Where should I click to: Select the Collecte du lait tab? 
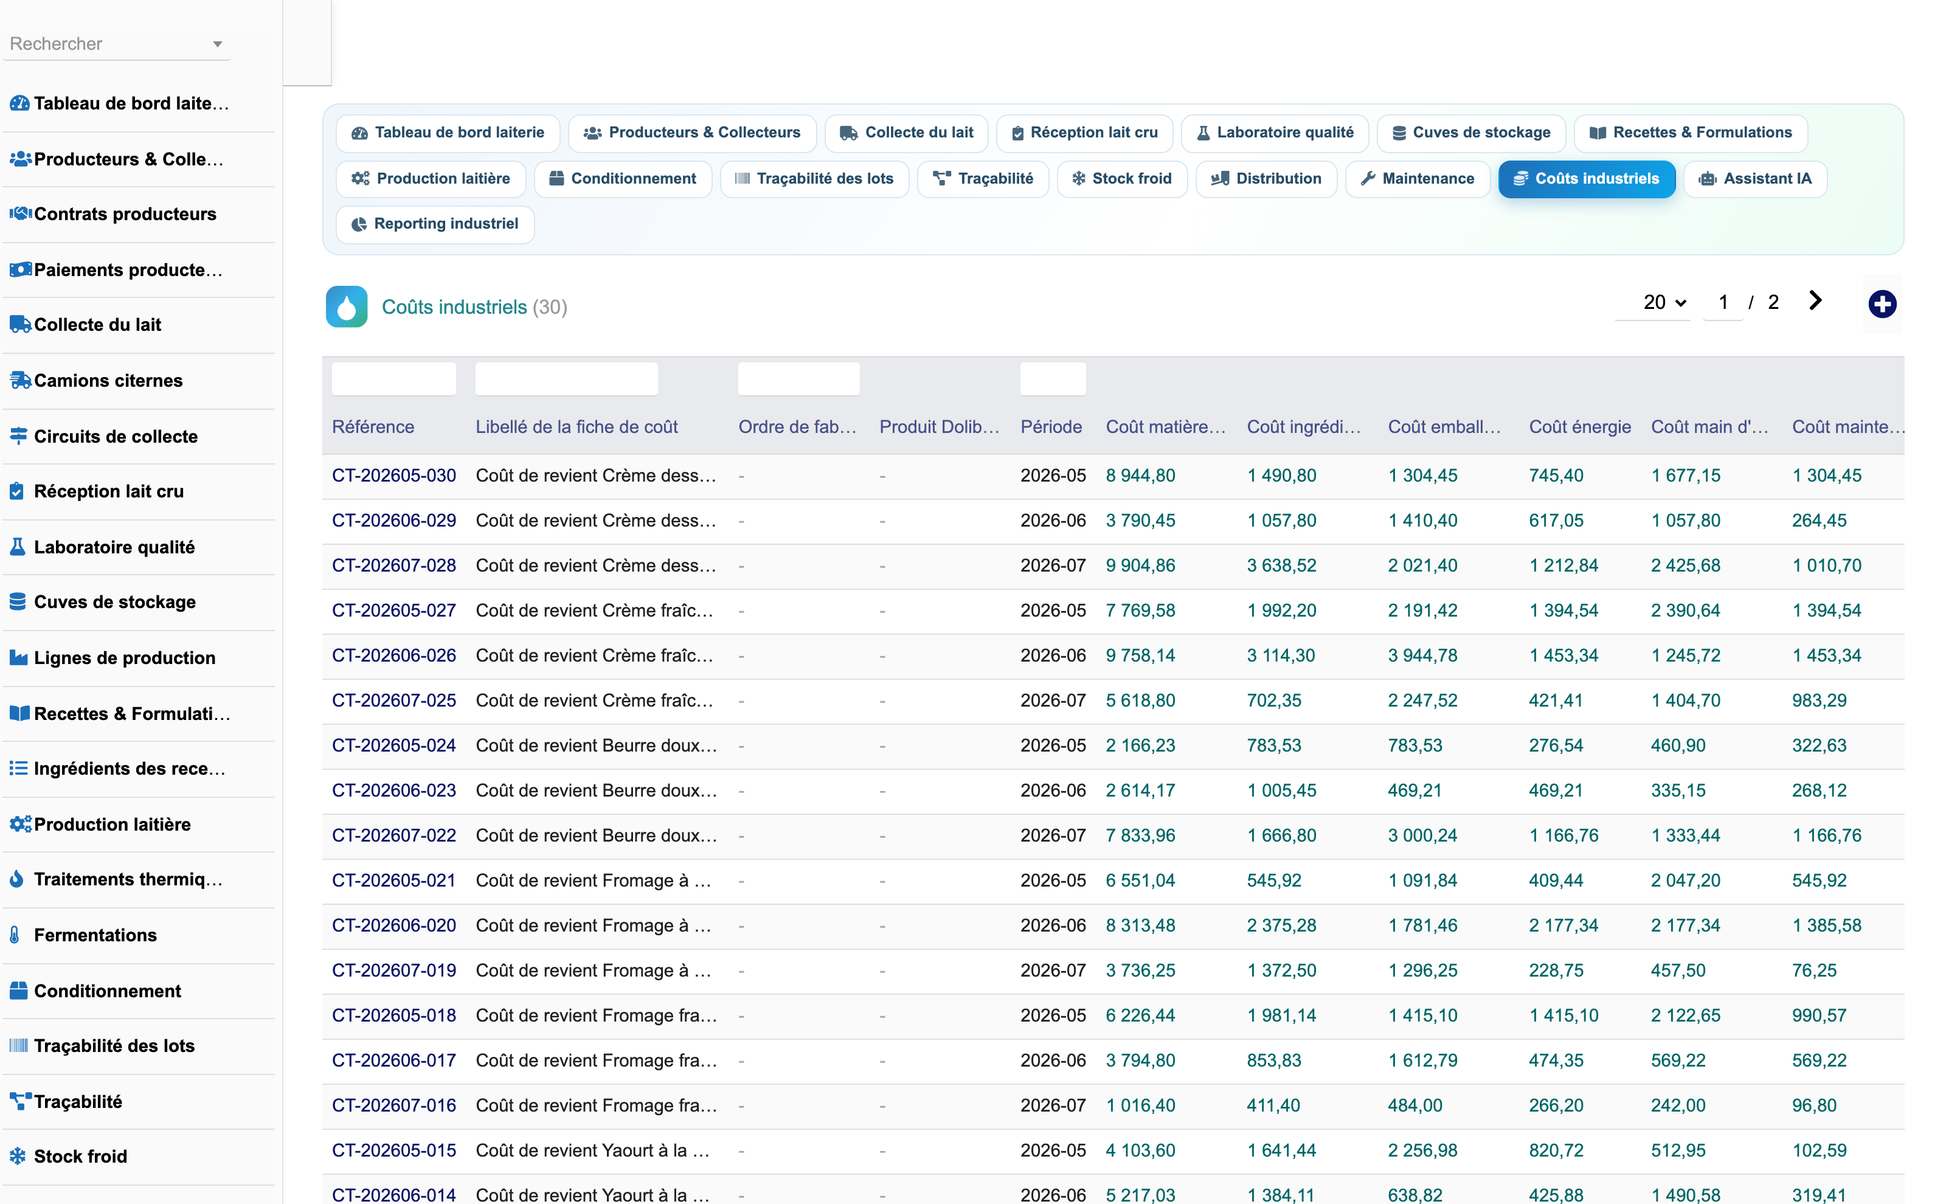pos(906,133)
